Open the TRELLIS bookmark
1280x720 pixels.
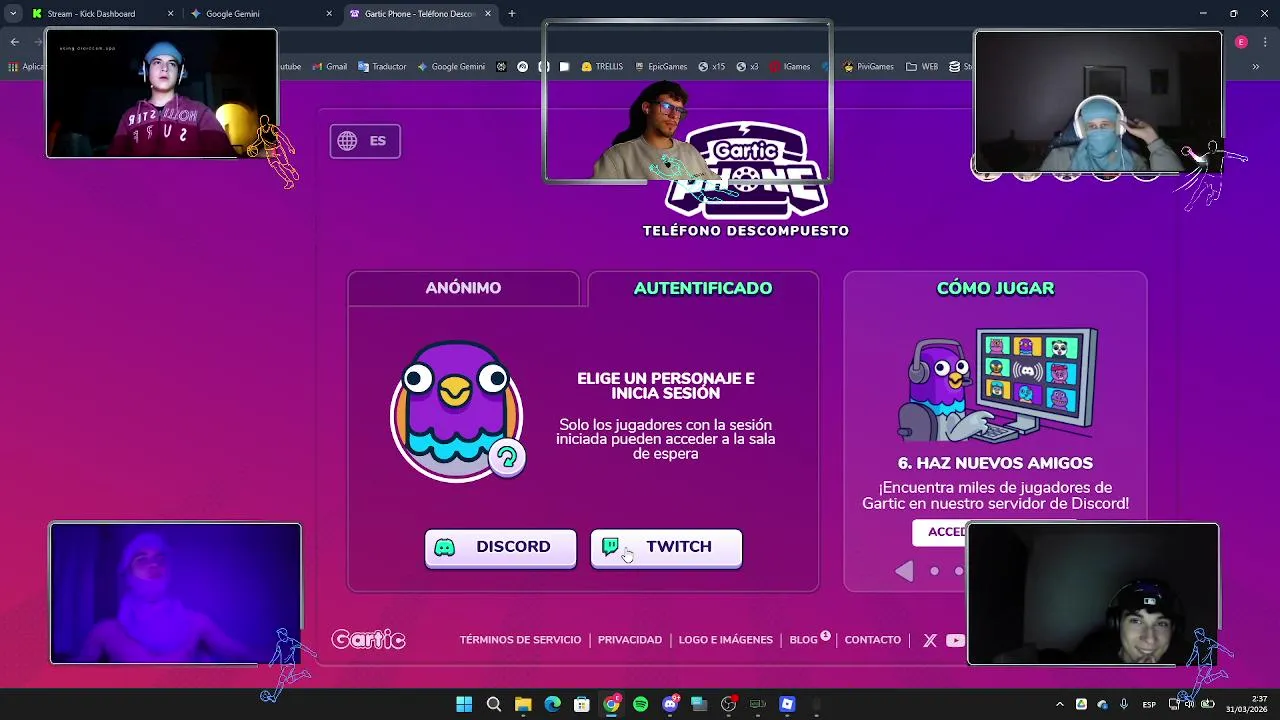pos(602,67)
